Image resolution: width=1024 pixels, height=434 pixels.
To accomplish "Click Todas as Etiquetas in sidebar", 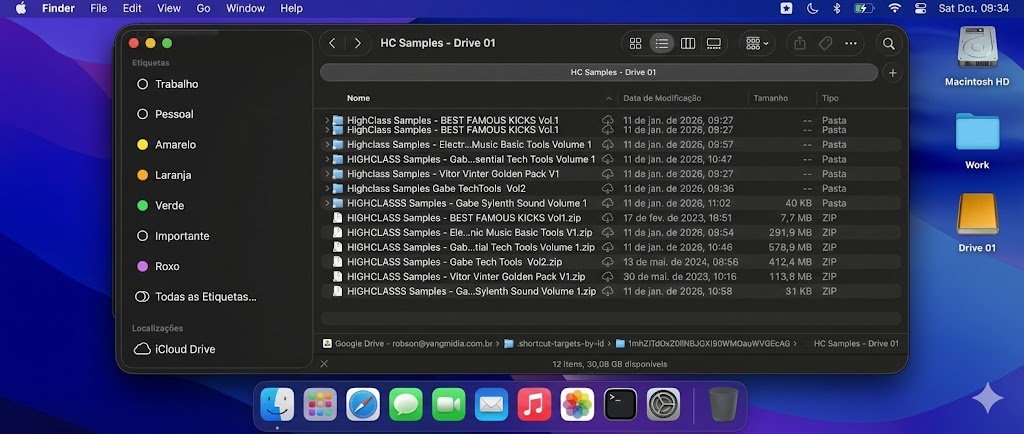I will [x=205, y=297].
